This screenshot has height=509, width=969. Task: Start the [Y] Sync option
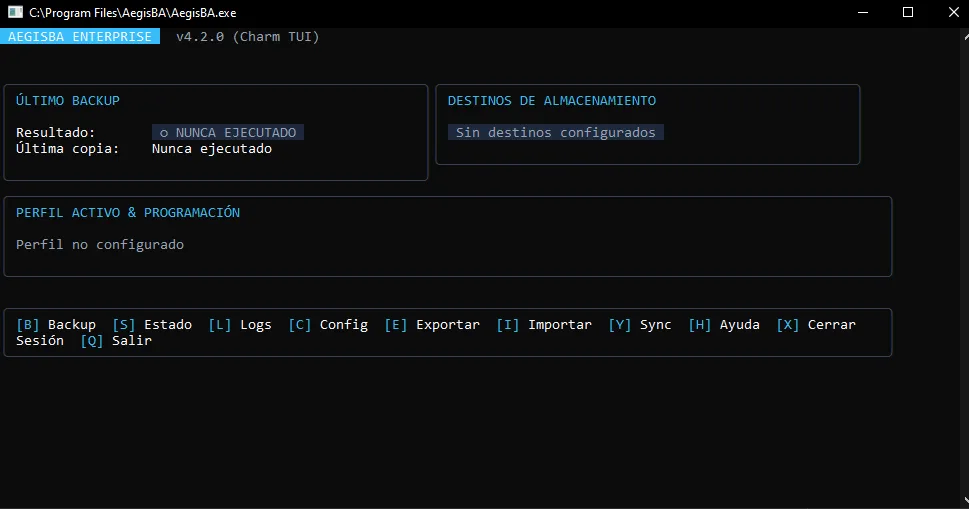click(640, 325)
